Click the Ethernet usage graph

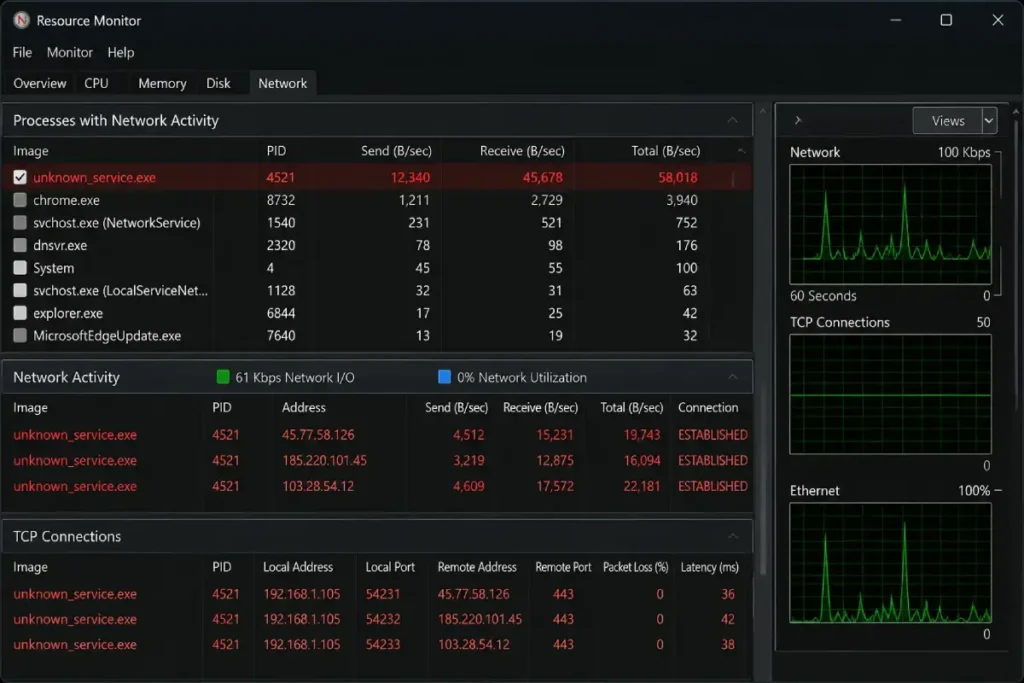click(890, 564)
